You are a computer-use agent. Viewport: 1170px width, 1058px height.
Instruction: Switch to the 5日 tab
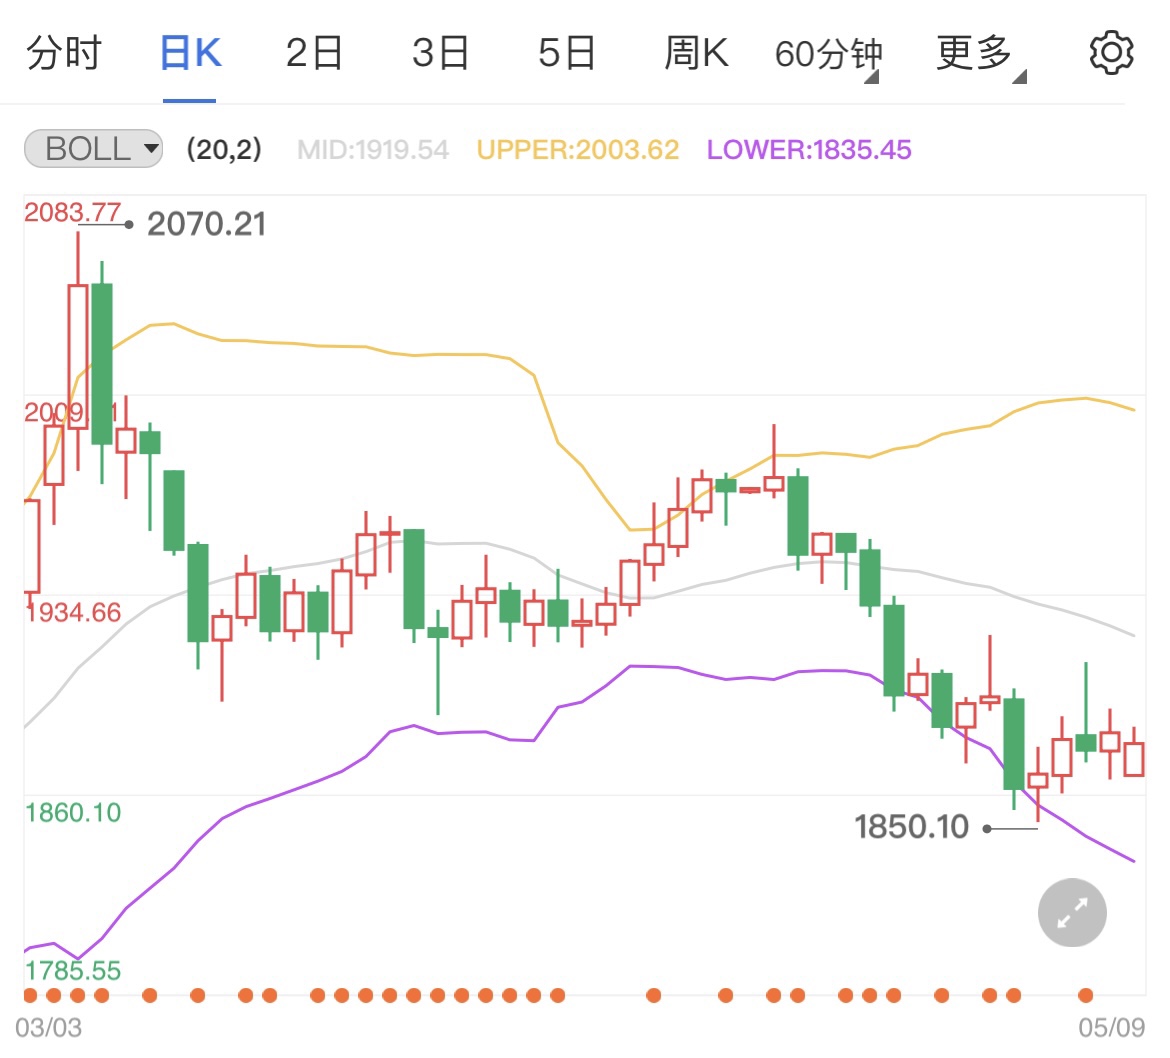[566, 54]
